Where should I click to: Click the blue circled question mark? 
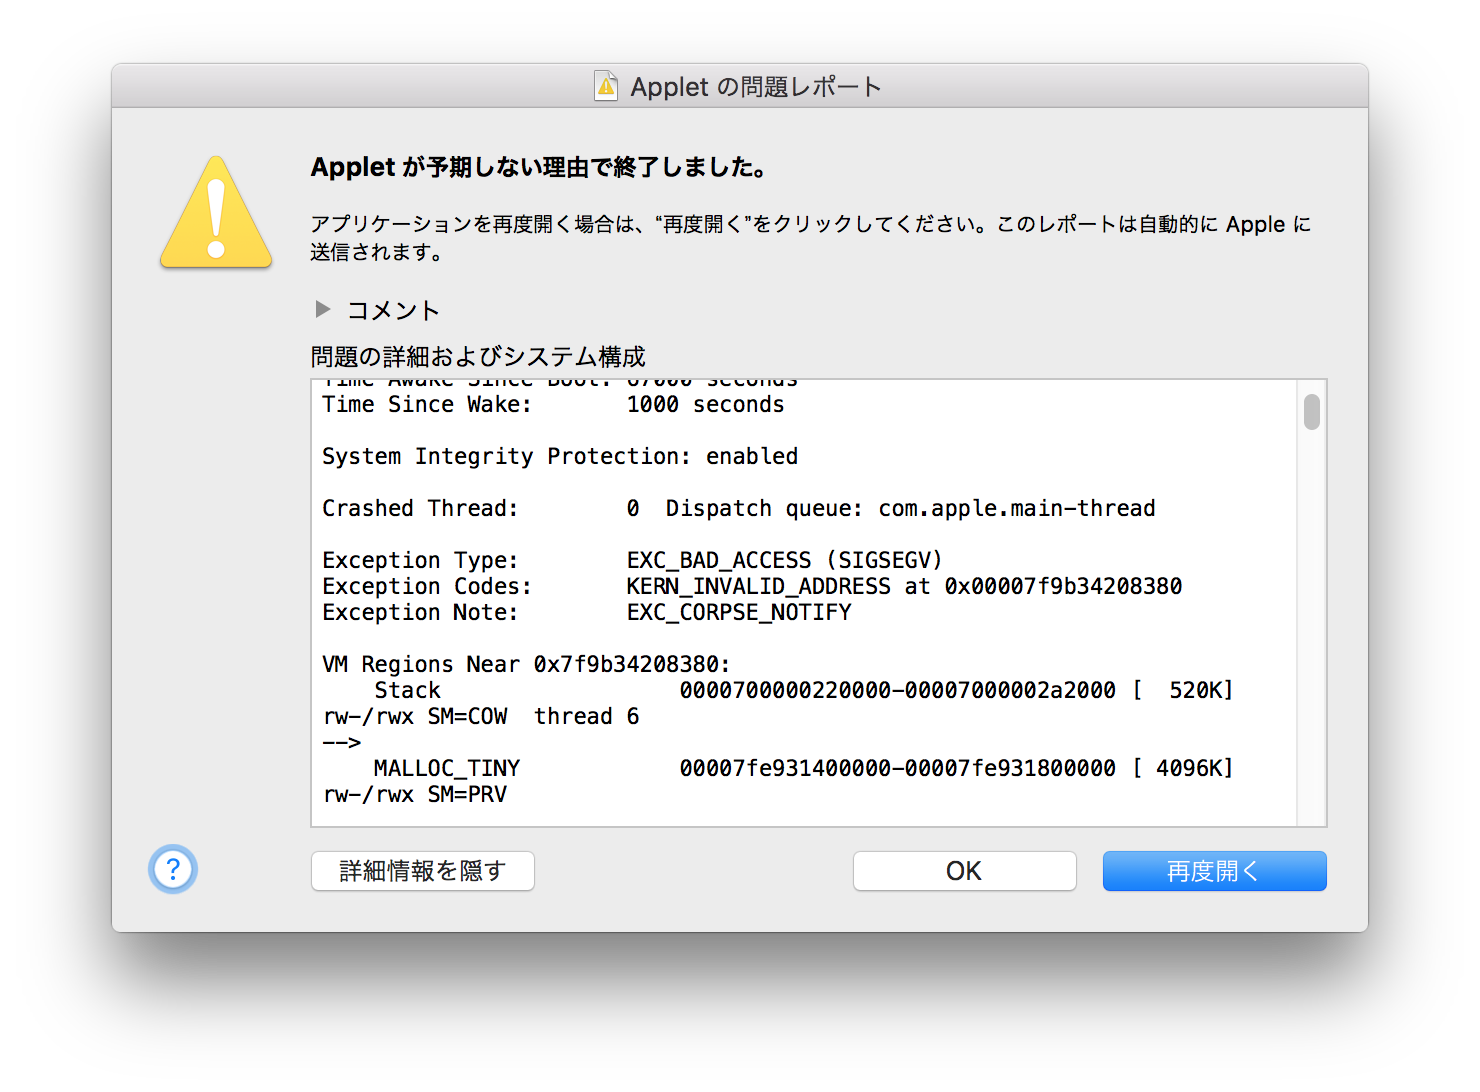coord(172,870)
